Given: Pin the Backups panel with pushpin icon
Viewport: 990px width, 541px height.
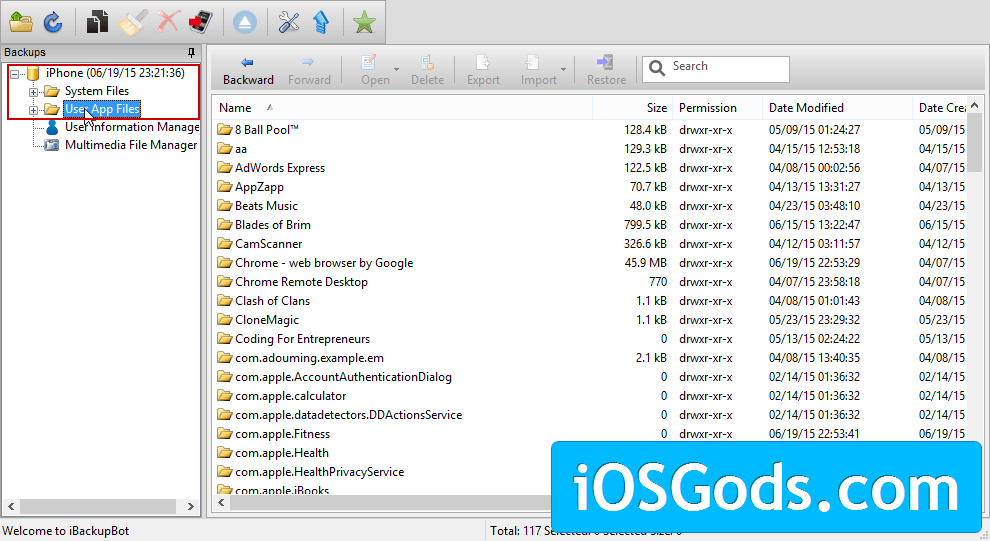Looking at the screenshot, I should [191, 52].
